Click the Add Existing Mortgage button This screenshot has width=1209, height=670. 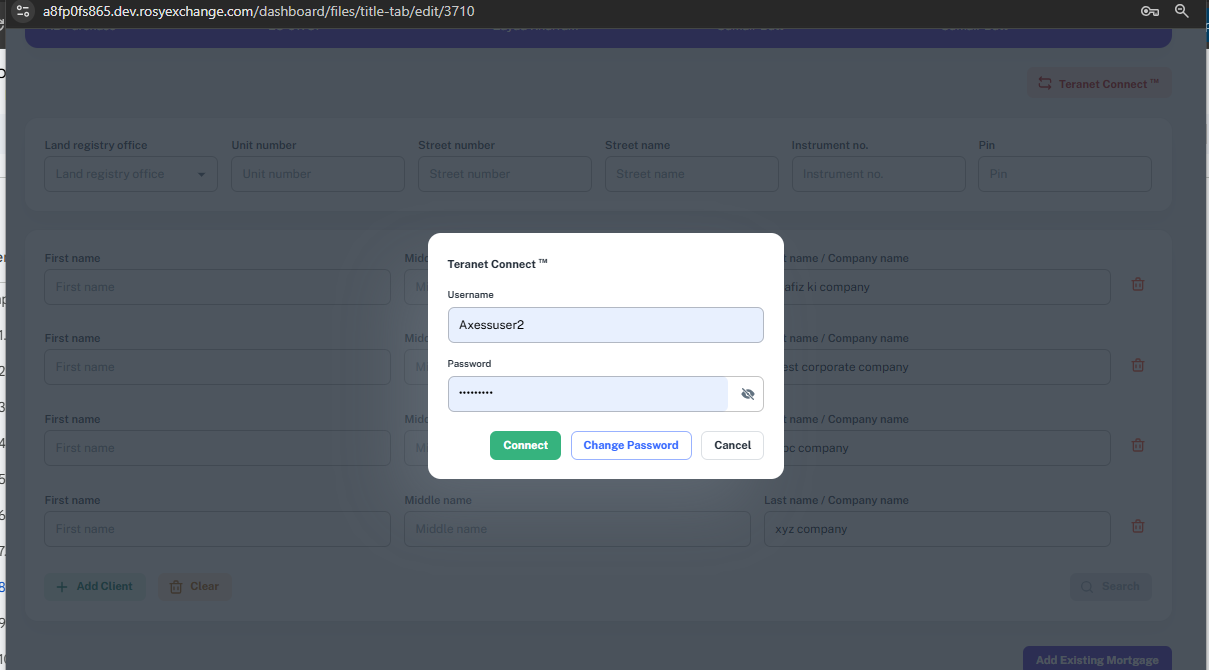(1096, 659)
